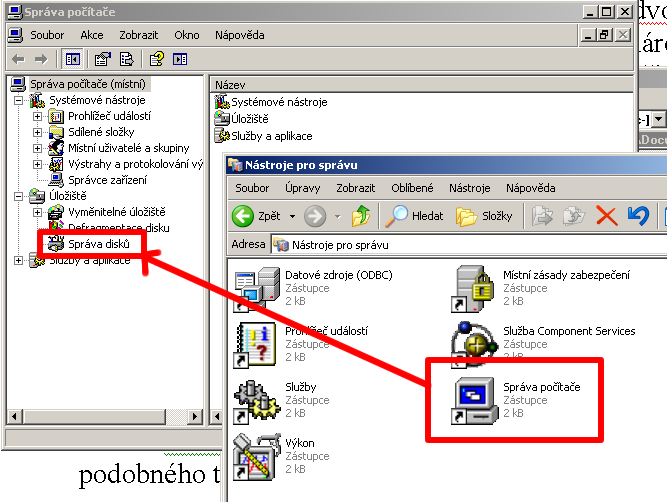Click the Hledat search button
This screenshot has height=502, width=667.
click(416, 215)
